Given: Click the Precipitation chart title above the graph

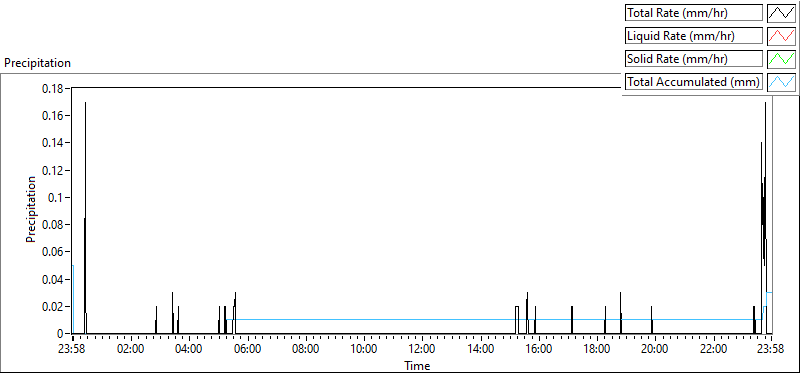Looking at the screenshot, I should [37, 63].
